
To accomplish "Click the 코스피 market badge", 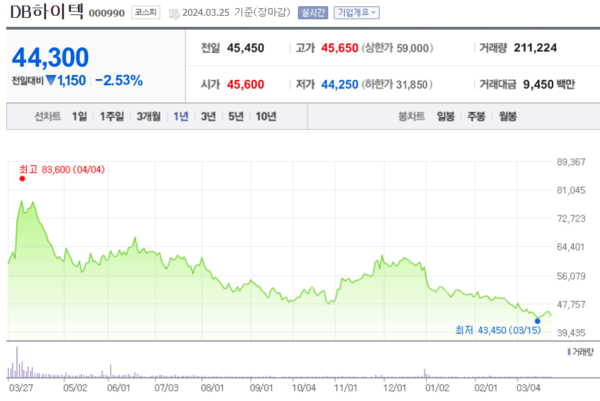I will (x=148, y=13).
